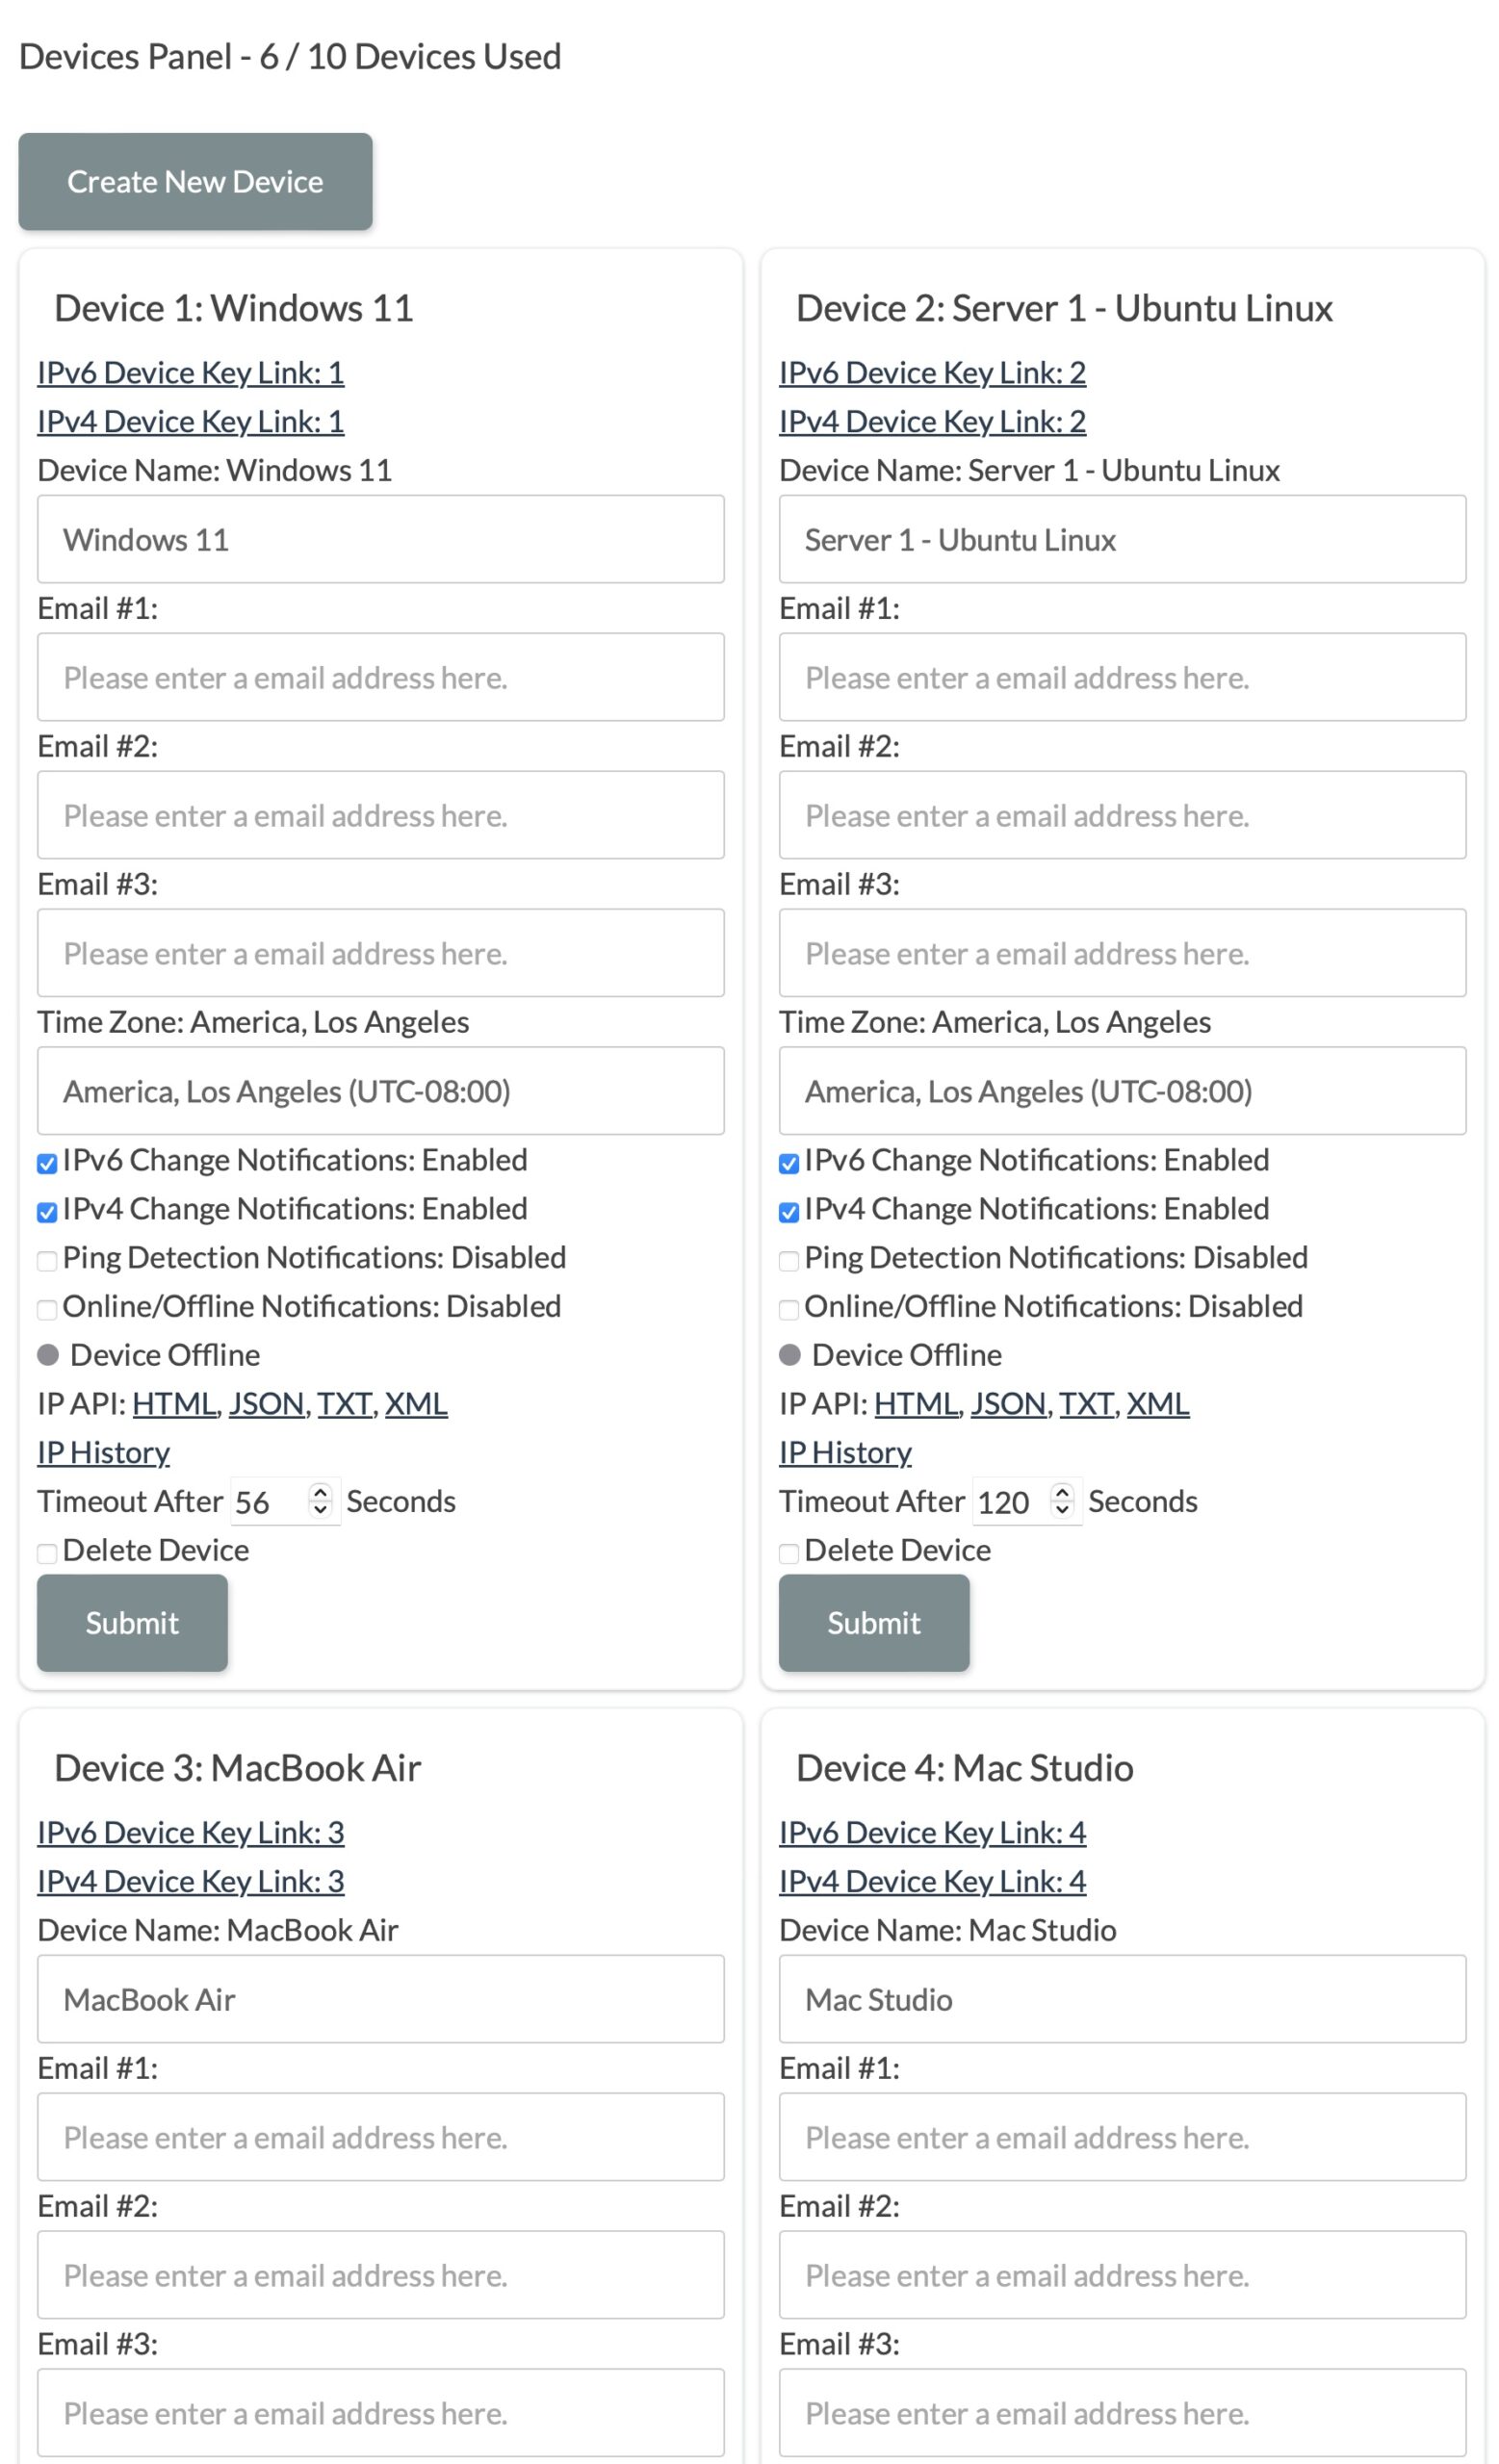The height and width of the screenshot is (2464, 1499).
Task: Enable Online/Offline Notifications for Windows 11
Action: 47,1309
